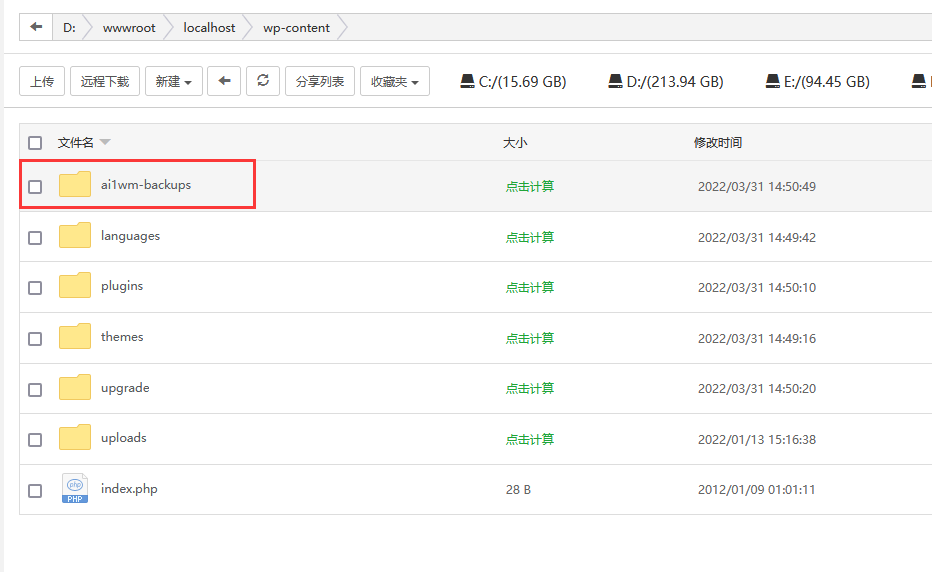Open the upgrade folder icon
Viewport: 932px width, 572px height.
[75, 387]
